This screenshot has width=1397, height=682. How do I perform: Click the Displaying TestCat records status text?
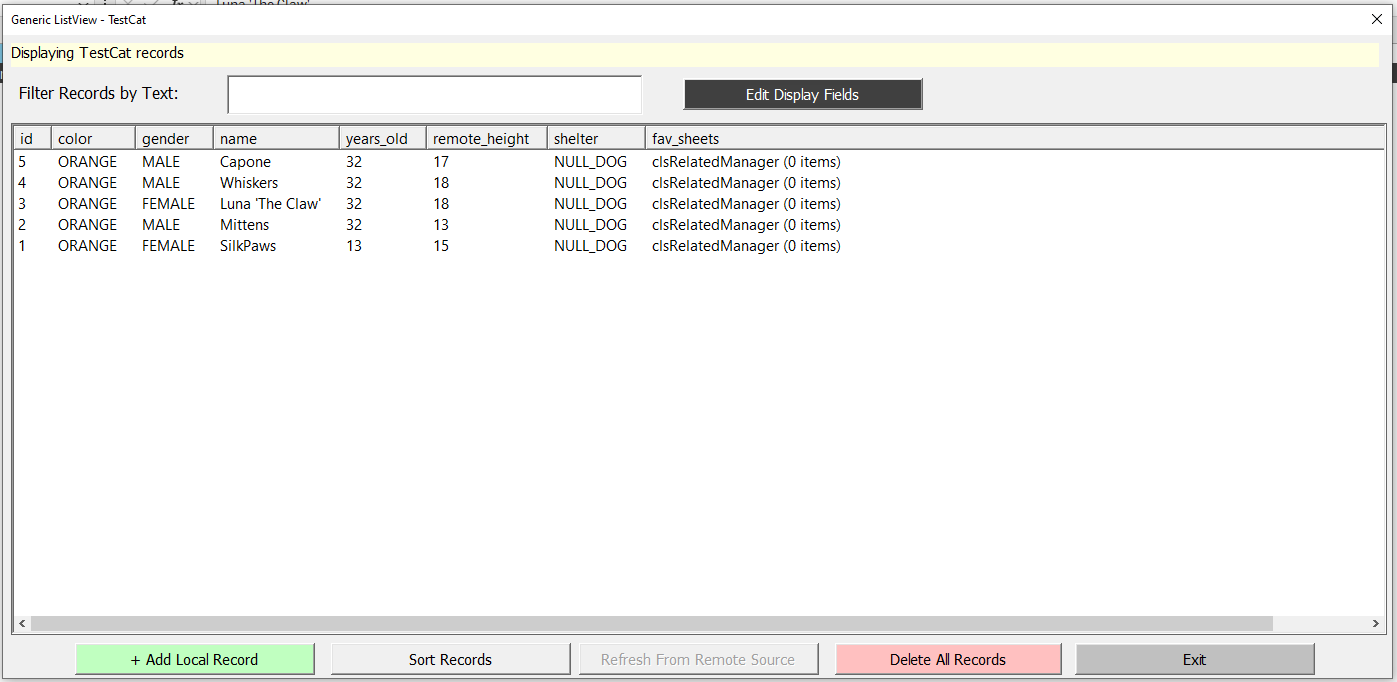97,53
